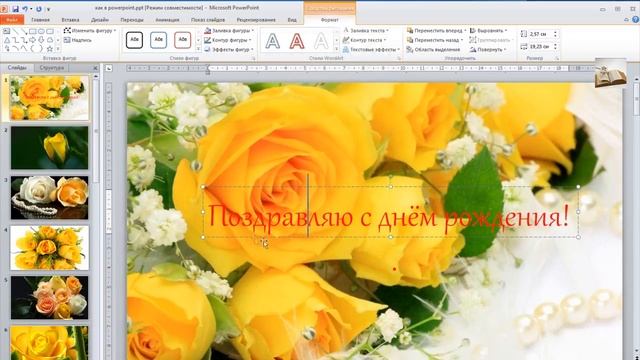Open the Стили фигур dialog launcher

coord(253,59)
